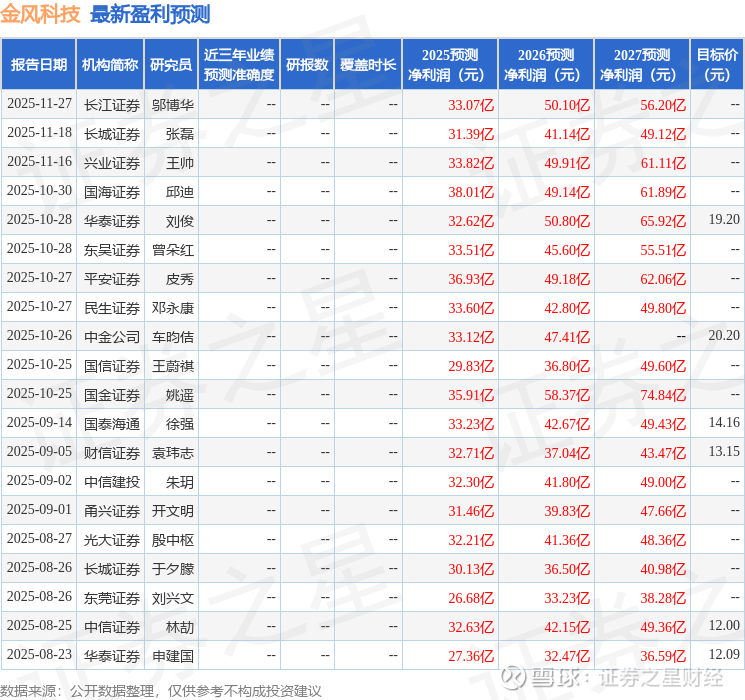Image resolution: width=745 pixels, height=700 pixels.
Task: Click institution 国海证券
Action: coord(112,192)
